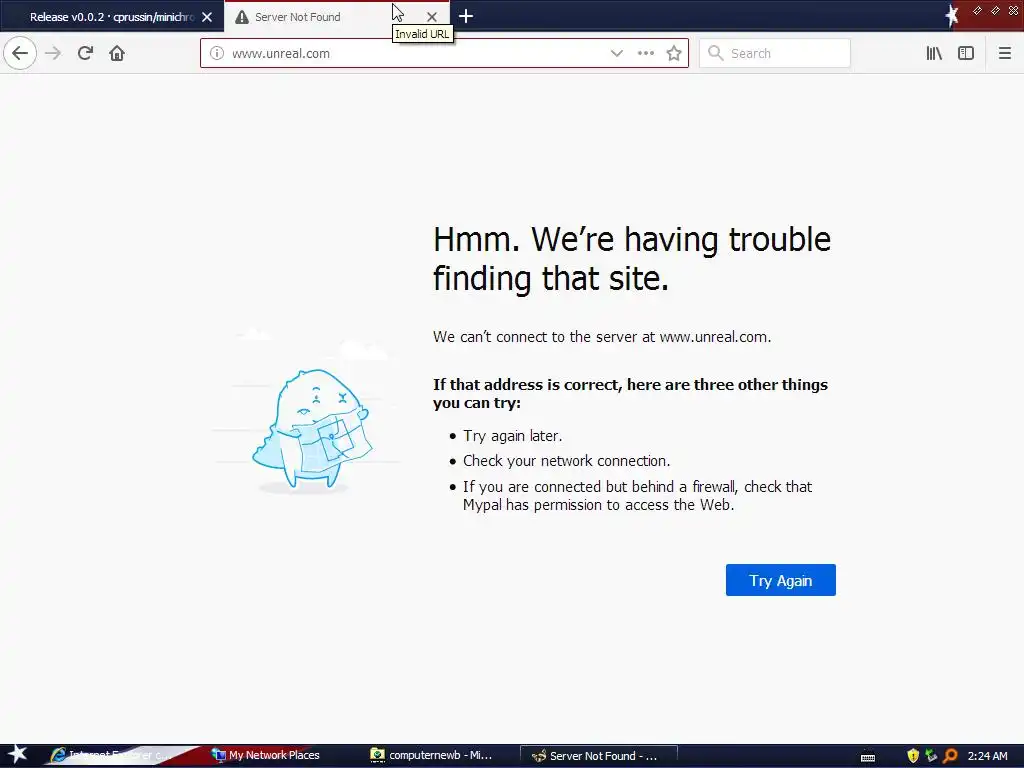Switch to computernewb taskbar window
Image resolution: width=1024 pixels, height=768 pixels.
point(432,756)
